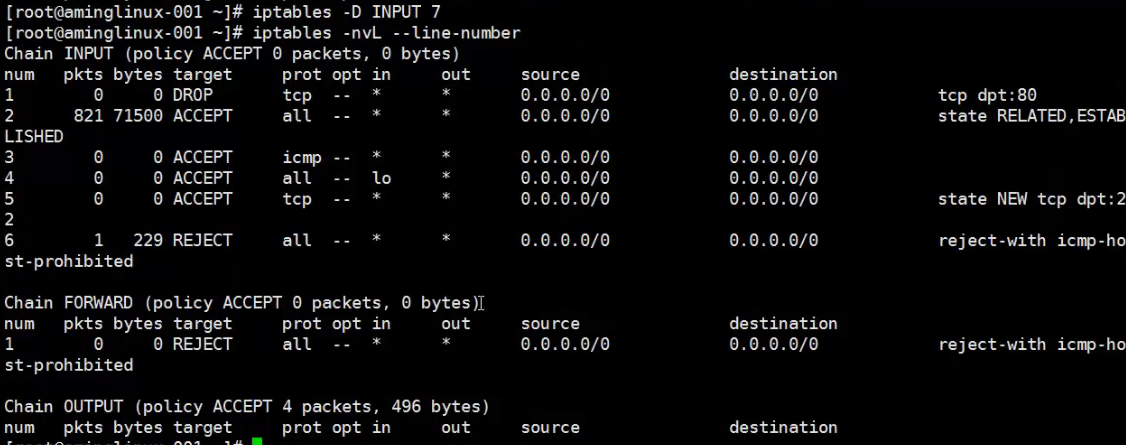This screenshot has height=445, width=1126.
Task: Click the ACCEPT target in INPUT rule 4
Action: pos(203,178)
